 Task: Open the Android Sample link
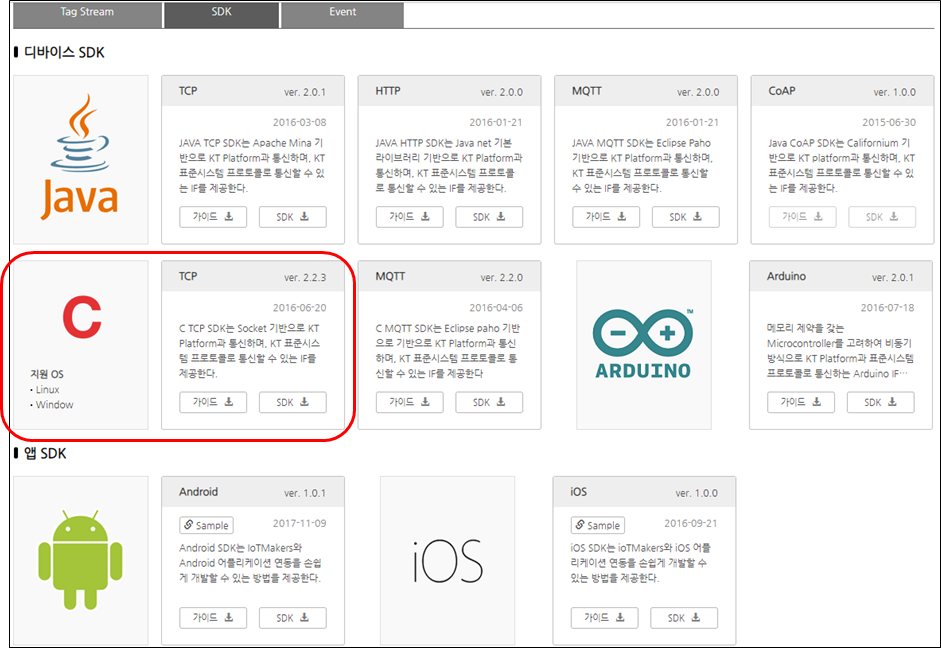206,525
